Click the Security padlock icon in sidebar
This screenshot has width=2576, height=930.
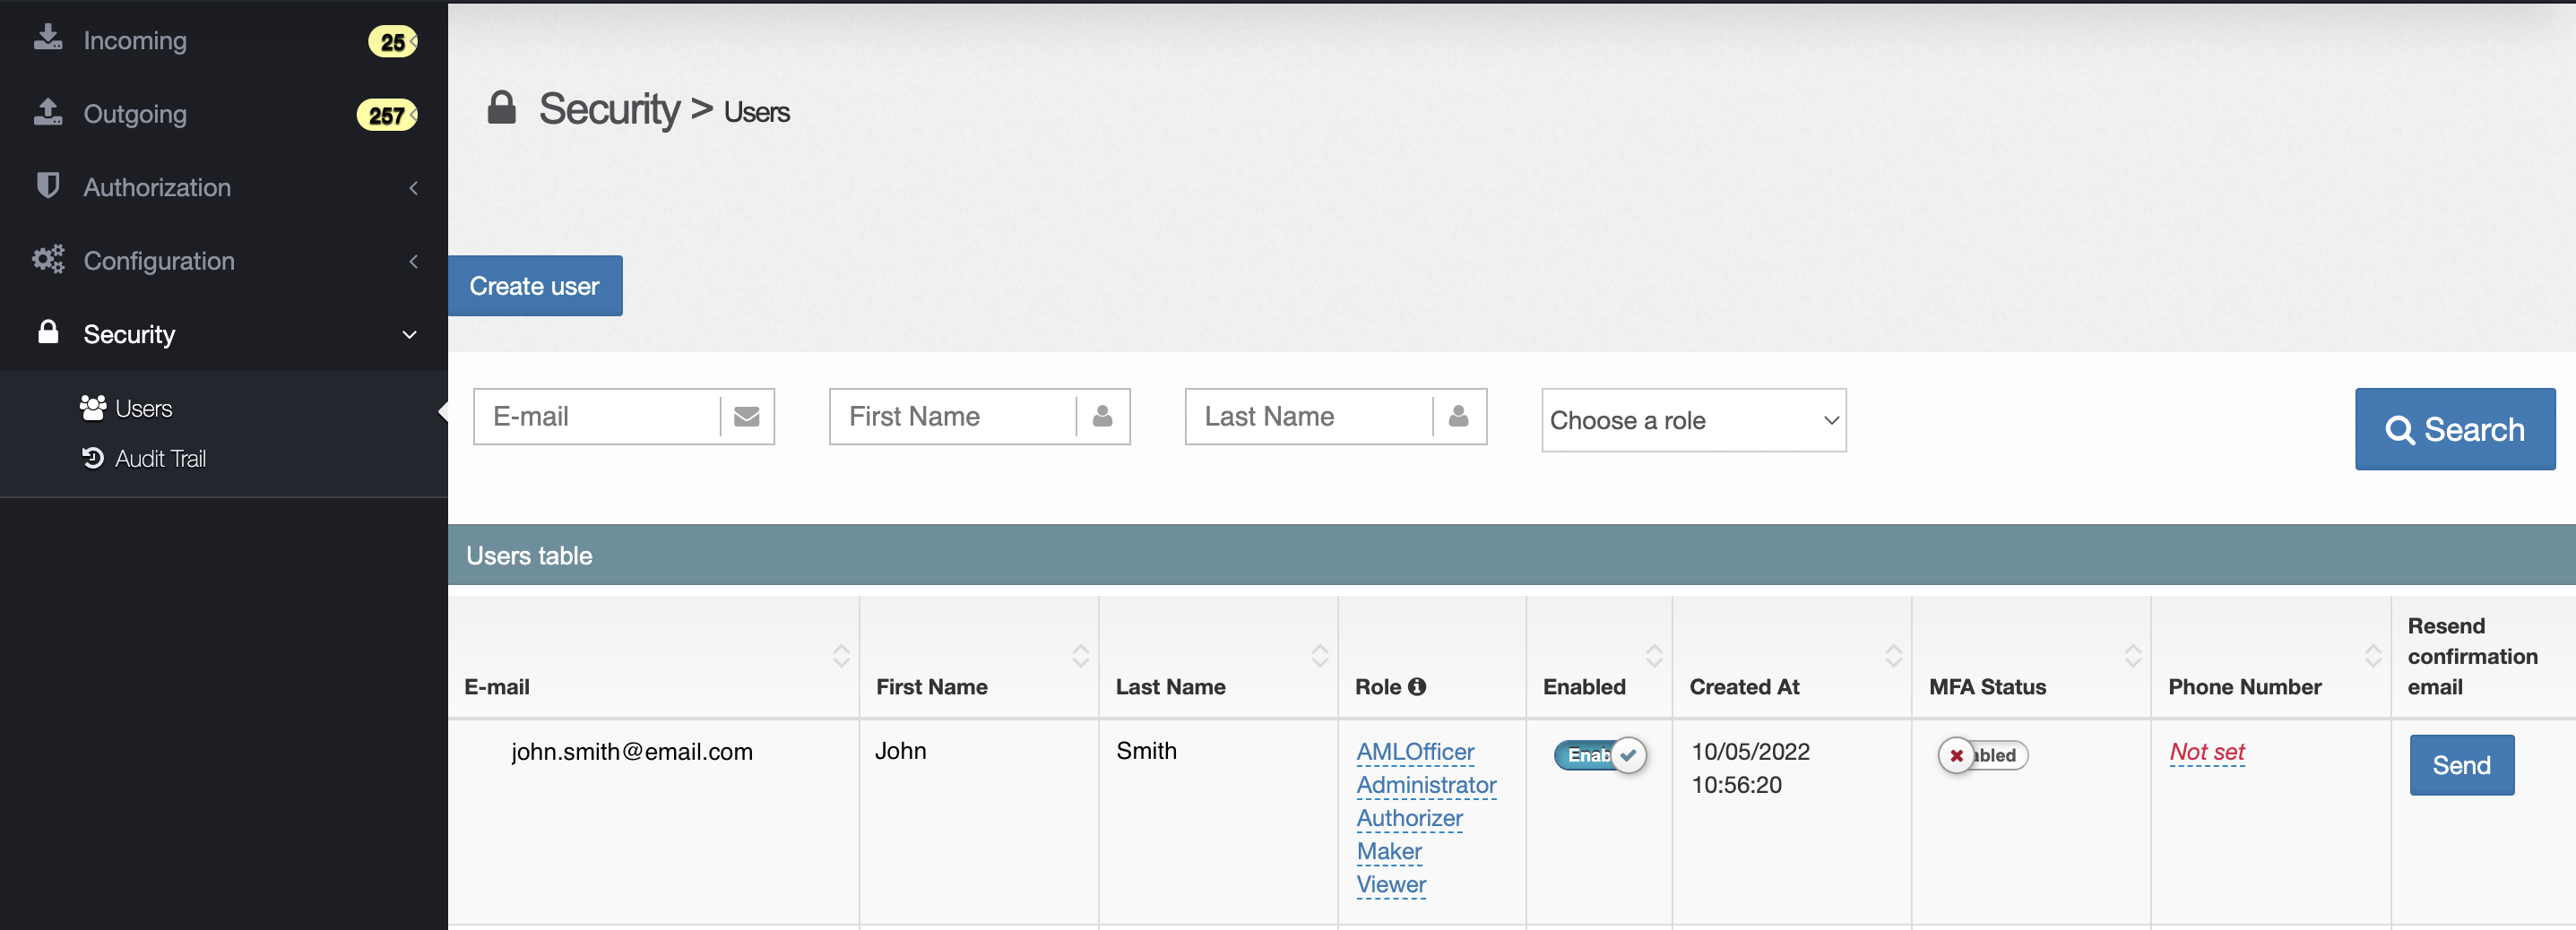click(48, 333)
